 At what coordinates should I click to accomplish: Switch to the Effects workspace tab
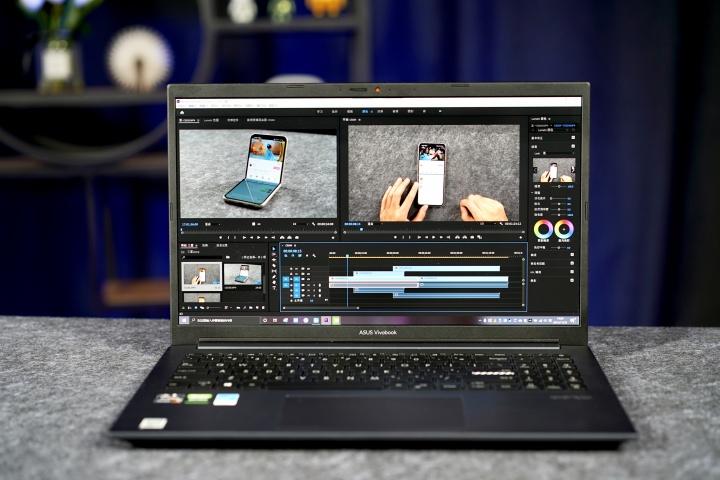(x=380, y=112)
